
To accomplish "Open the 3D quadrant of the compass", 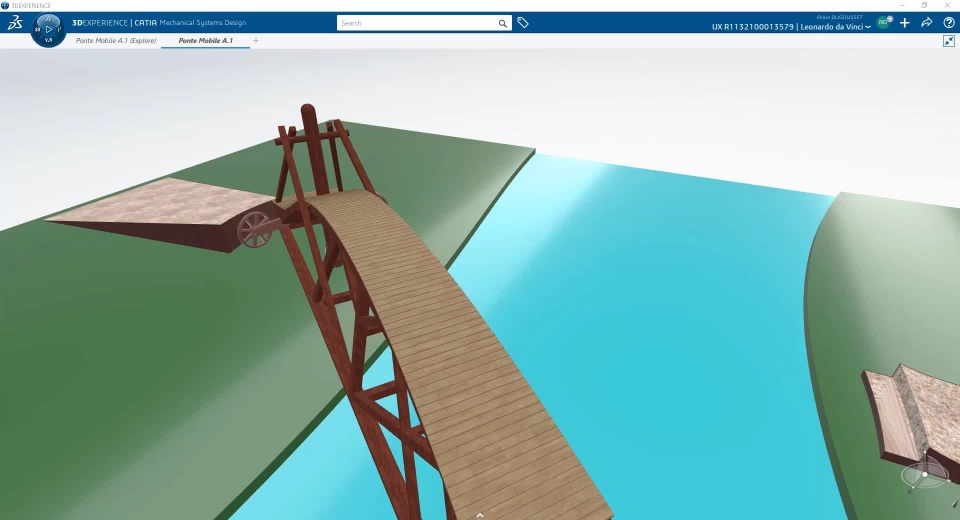I will click(x=37, y=29).
